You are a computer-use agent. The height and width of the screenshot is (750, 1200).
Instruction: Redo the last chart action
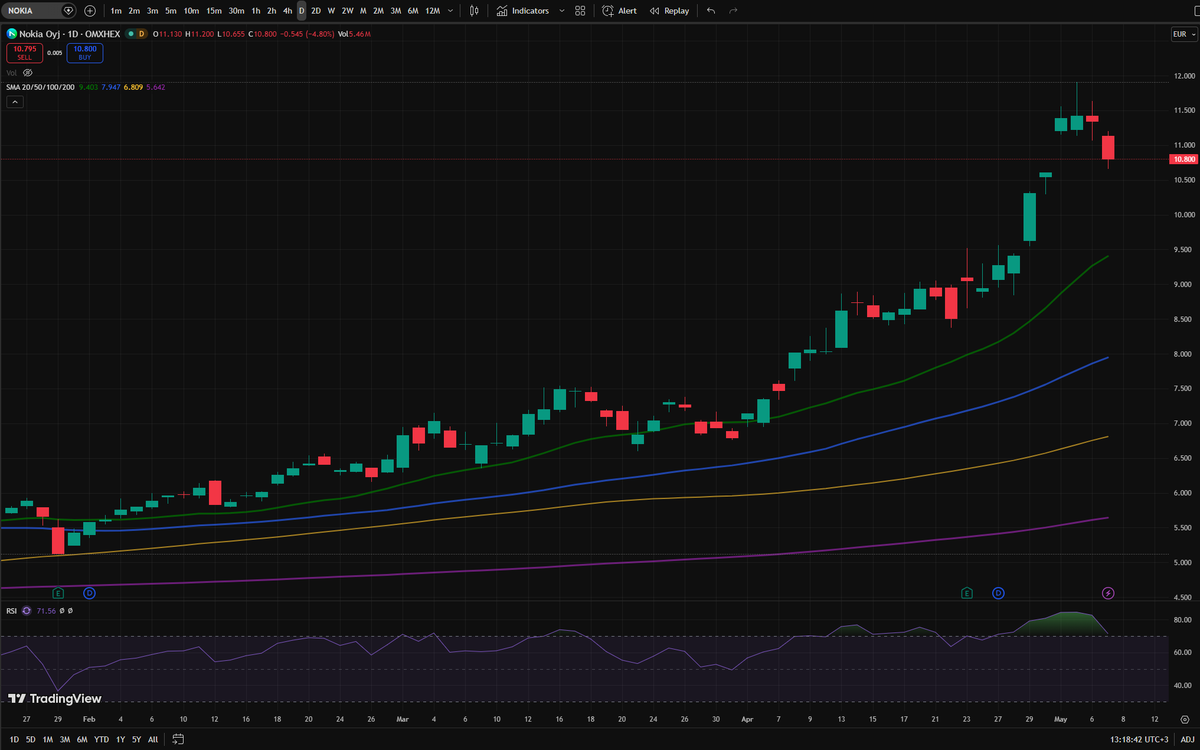[x=734, y=10]
